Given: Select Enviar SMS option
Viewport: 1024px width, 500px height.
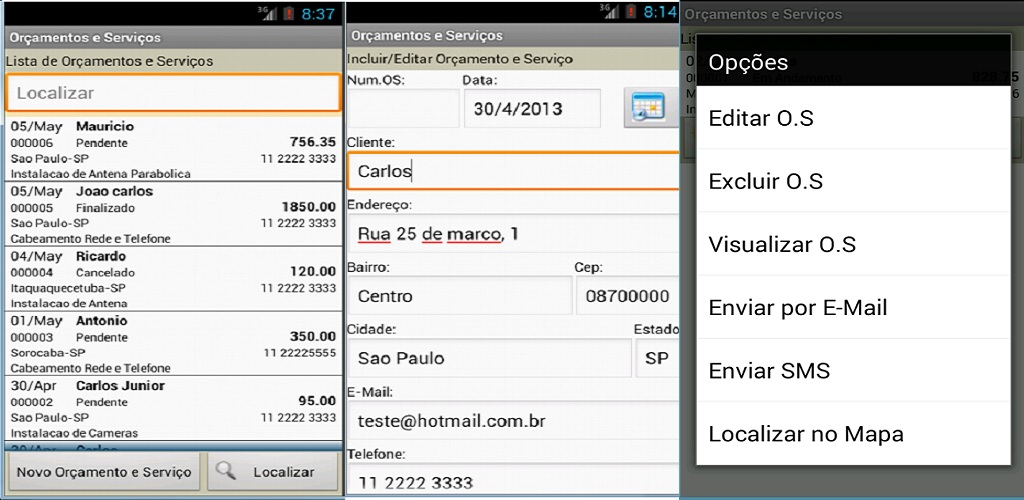Looking at the screenshot, I should (854, 370).
